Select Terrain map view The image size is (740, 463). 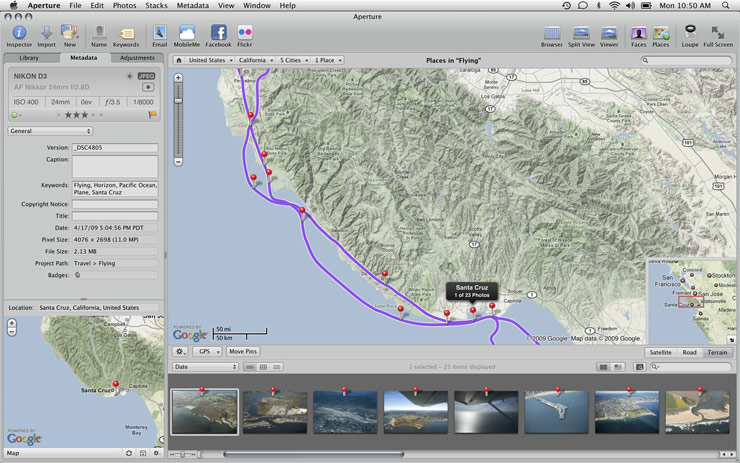[x=718, y=352]
